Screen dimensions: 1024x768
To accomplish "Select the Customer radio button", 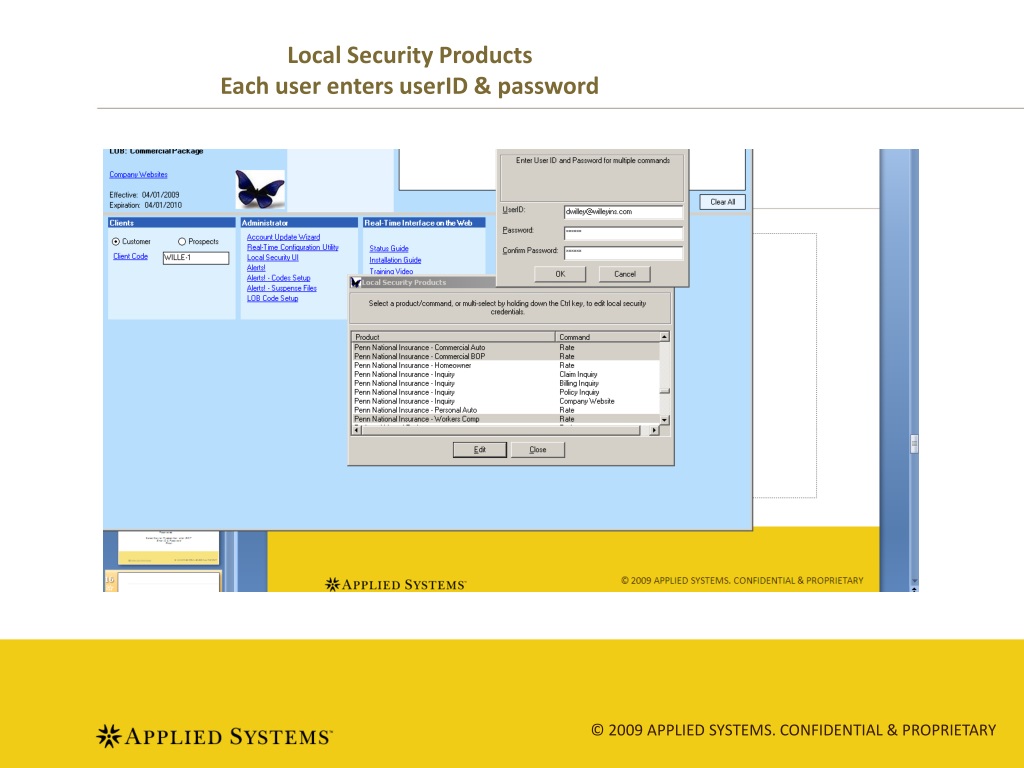I will coord(116,242).
